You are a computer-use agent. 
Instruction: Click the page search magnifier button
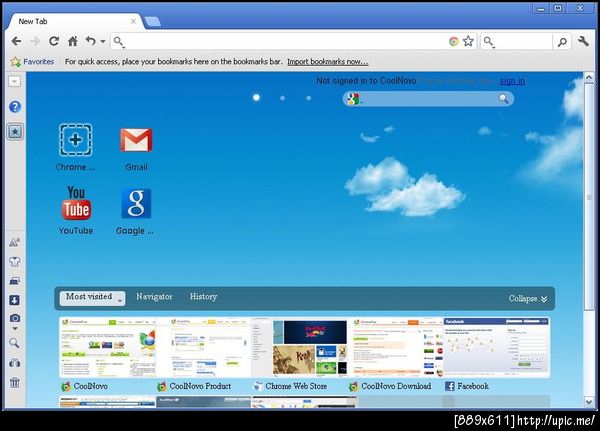(x=504, y=99)
